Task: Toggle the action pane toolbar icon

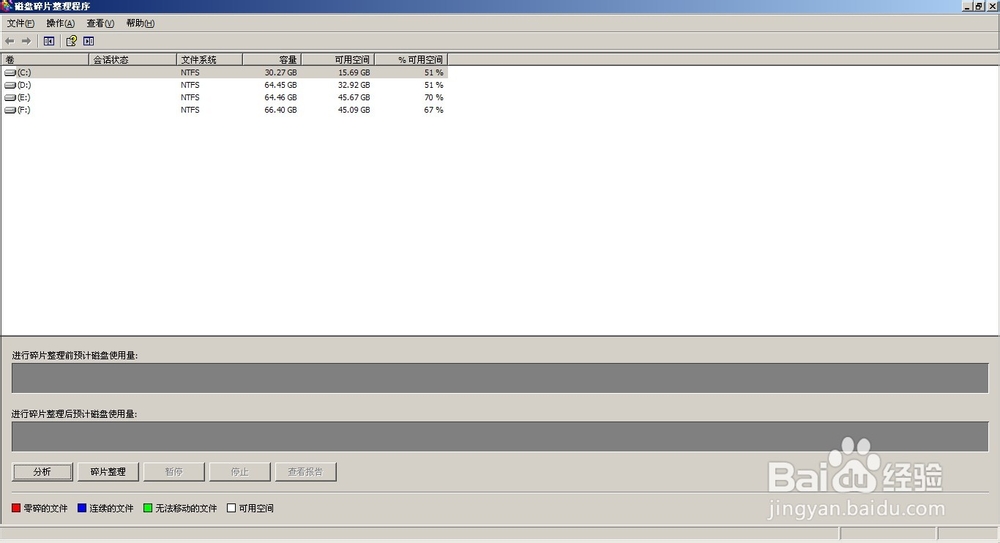Action: click(x=89, y=41)
